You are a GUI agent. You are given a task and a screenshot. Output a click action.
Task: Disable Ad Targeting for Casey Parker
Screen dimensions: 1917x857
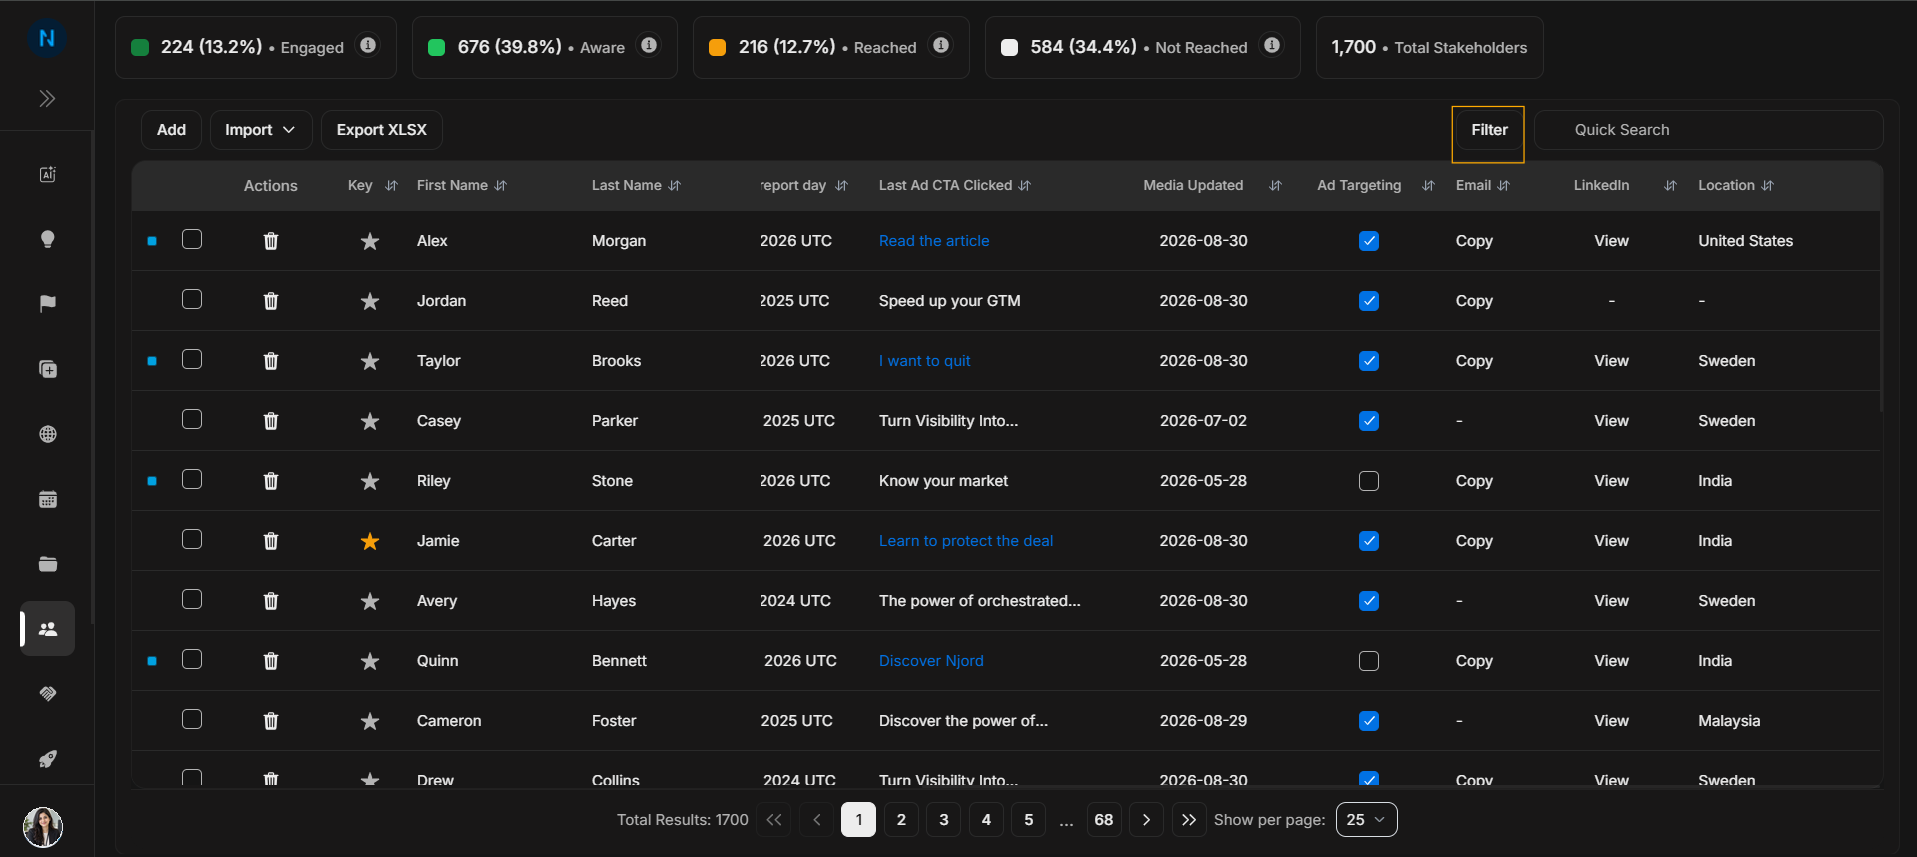[1369, 421]
